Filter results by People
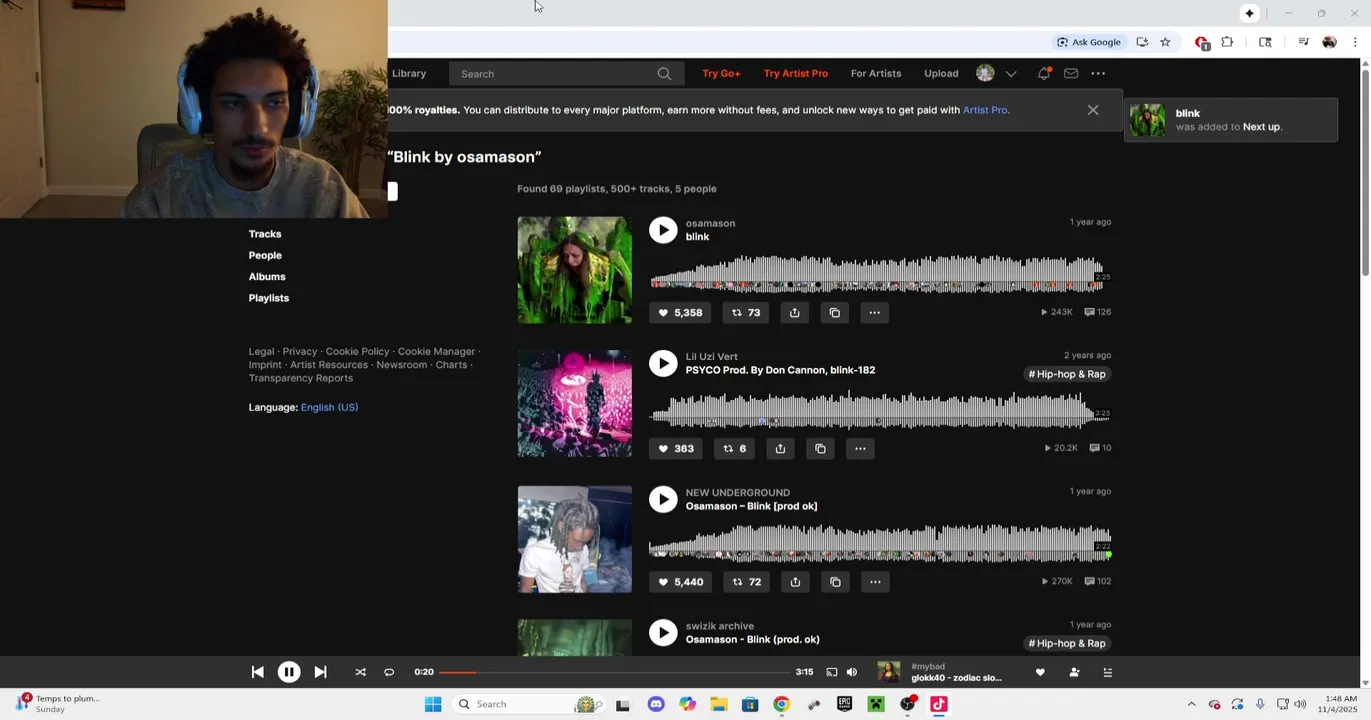1371x720 pixels. pyautogui.click(x=265, y=255)
